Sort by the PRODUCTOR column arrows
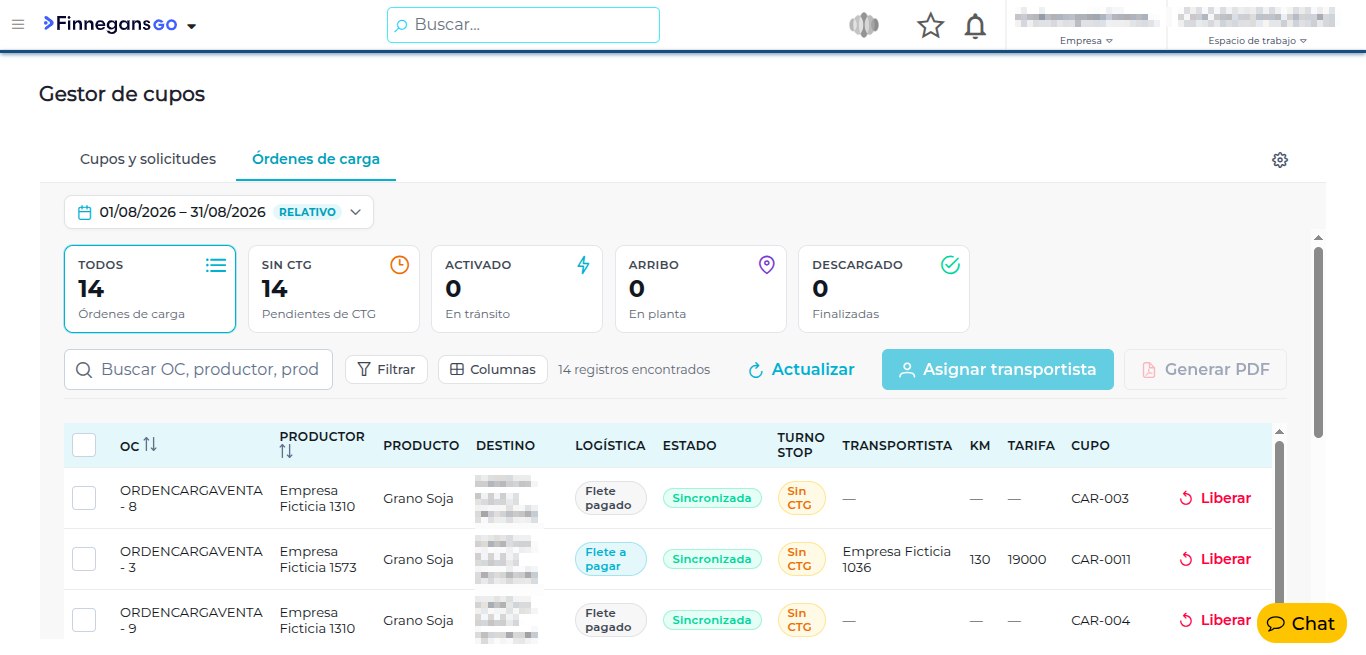This screenshot has height=655, width=1366. (x=286, y=452)
